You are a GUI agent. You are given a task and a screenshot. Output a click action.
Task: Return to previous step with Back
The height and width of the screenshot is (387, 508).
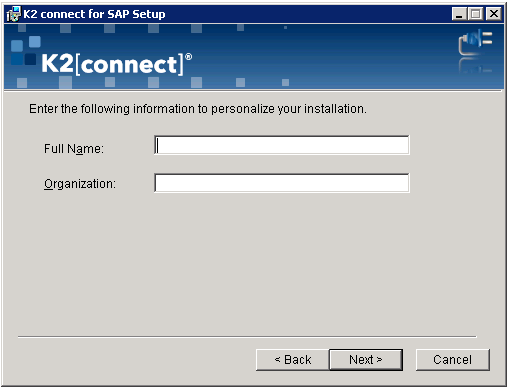tap(293, 360)
